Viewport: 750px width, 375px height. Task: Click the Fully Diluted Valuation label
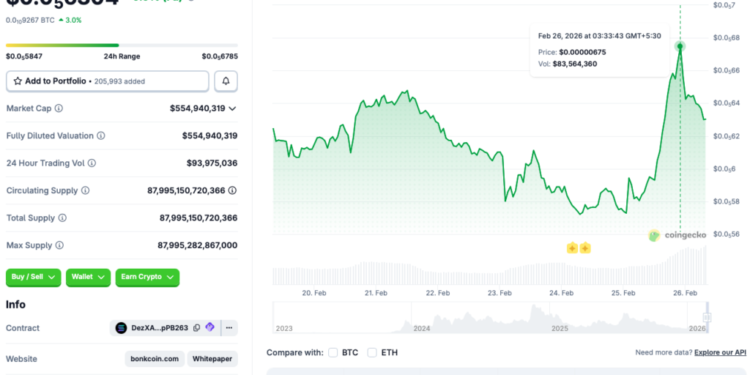click(x=50, y=136)
